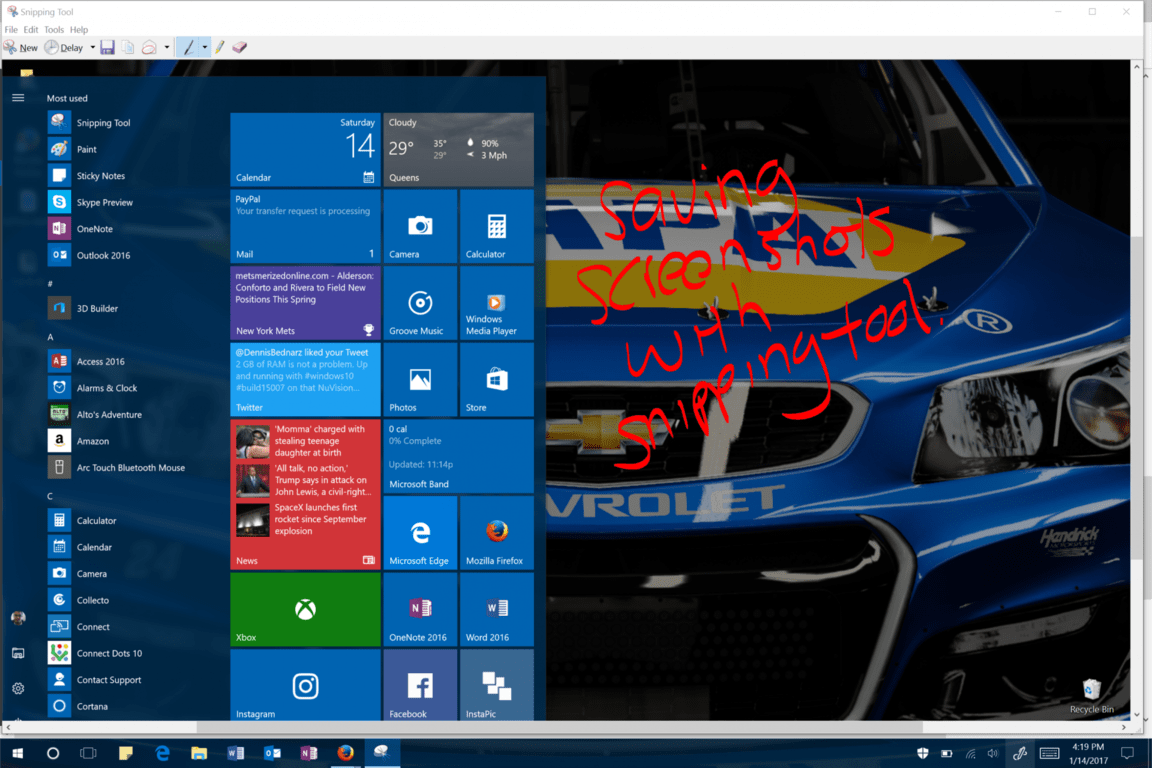Open Windows Defender tray icon
The width and height of the screenshot is (1152, 768).
[x=923, y=753]
